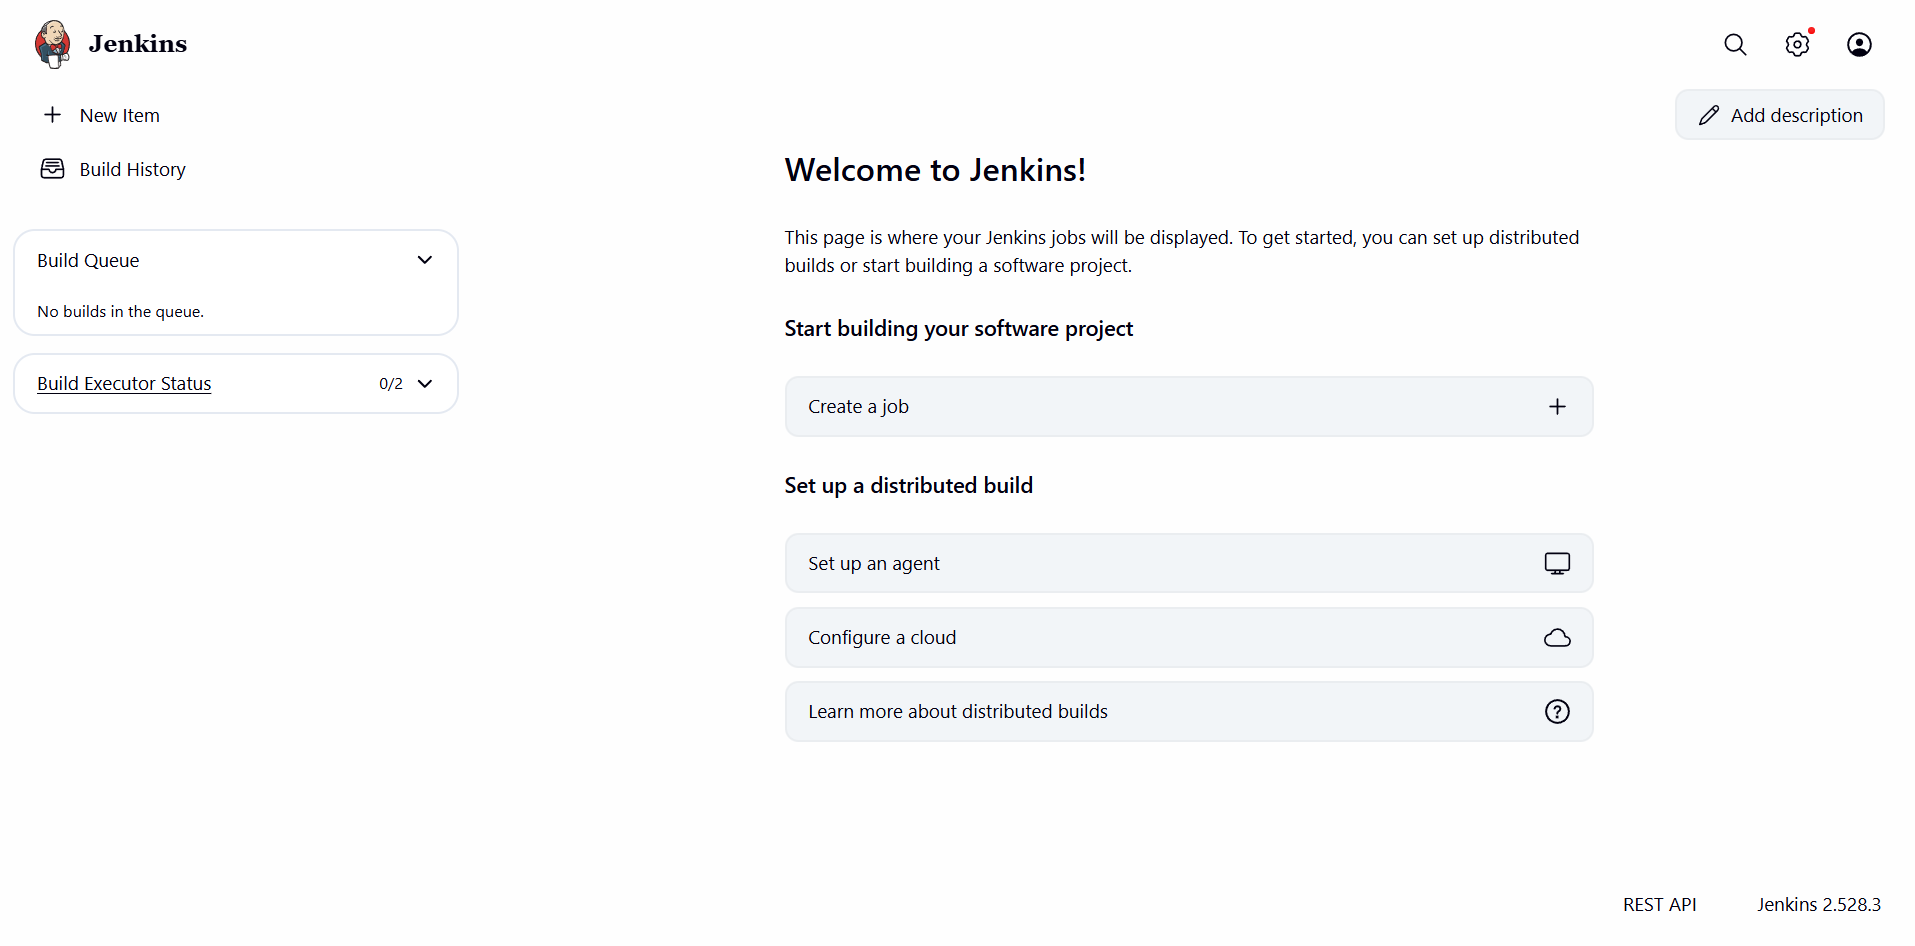Go to Build History in sidebar

tap(132, 170)
